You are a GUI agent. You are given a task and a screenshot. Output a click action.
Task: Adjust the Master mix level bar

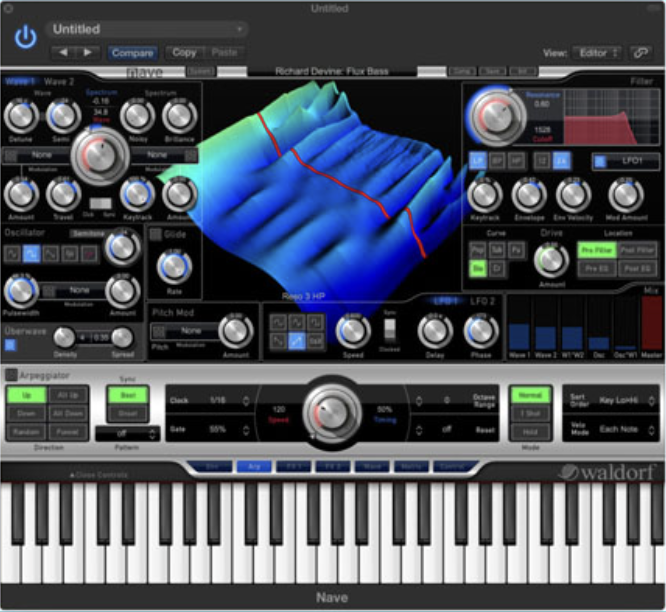coord(652,324)
